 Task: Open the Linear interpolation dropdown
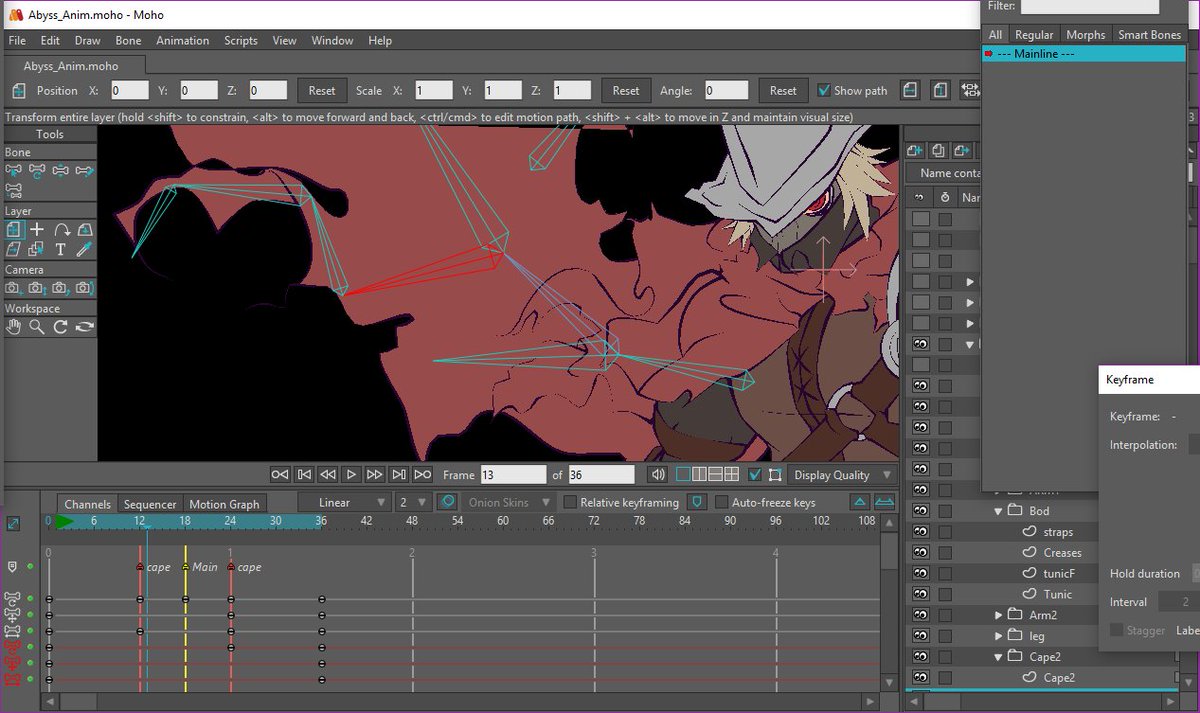click(343, 502)
